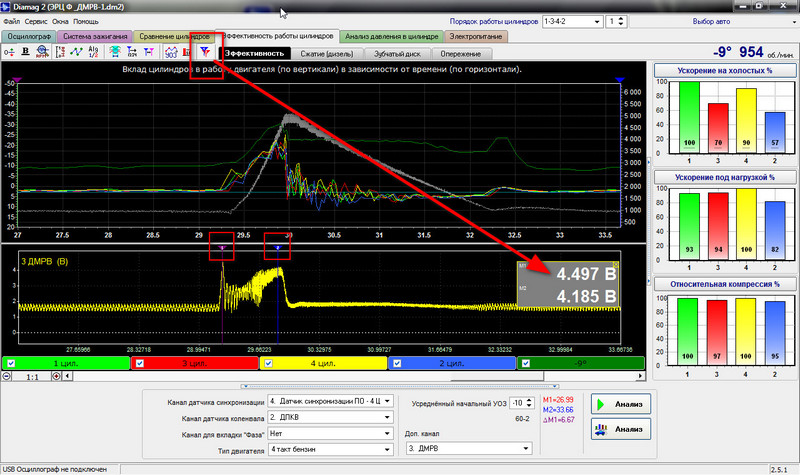Click the green zigzag line toolbar icon

pos(77,52)
